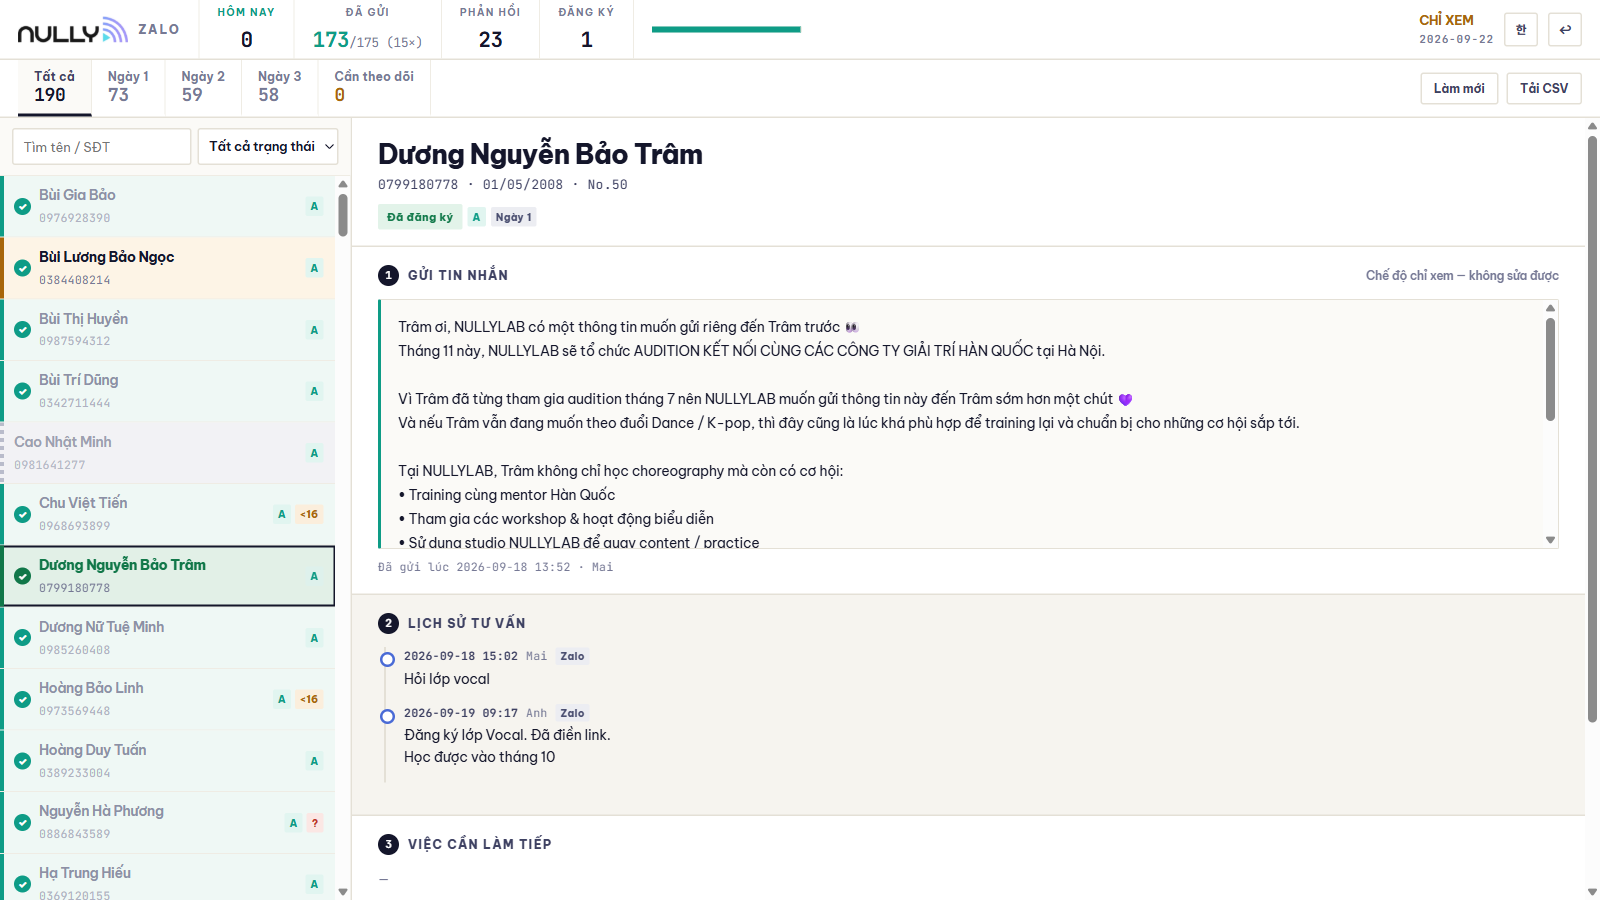Click the Hỏi lớp vocal history note

(447, 679)
